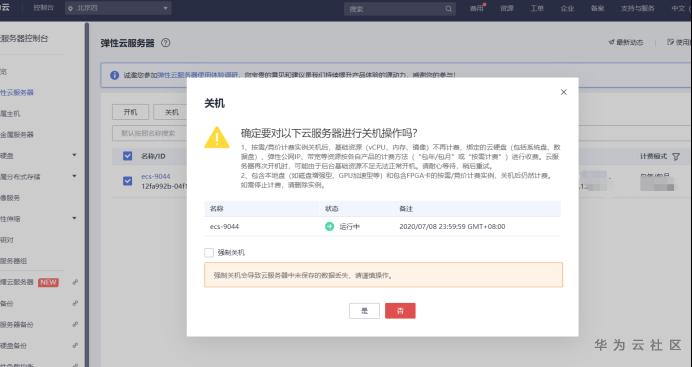
Task: Cancel shutdown with the red 否 button
Action: click(400, 311)
